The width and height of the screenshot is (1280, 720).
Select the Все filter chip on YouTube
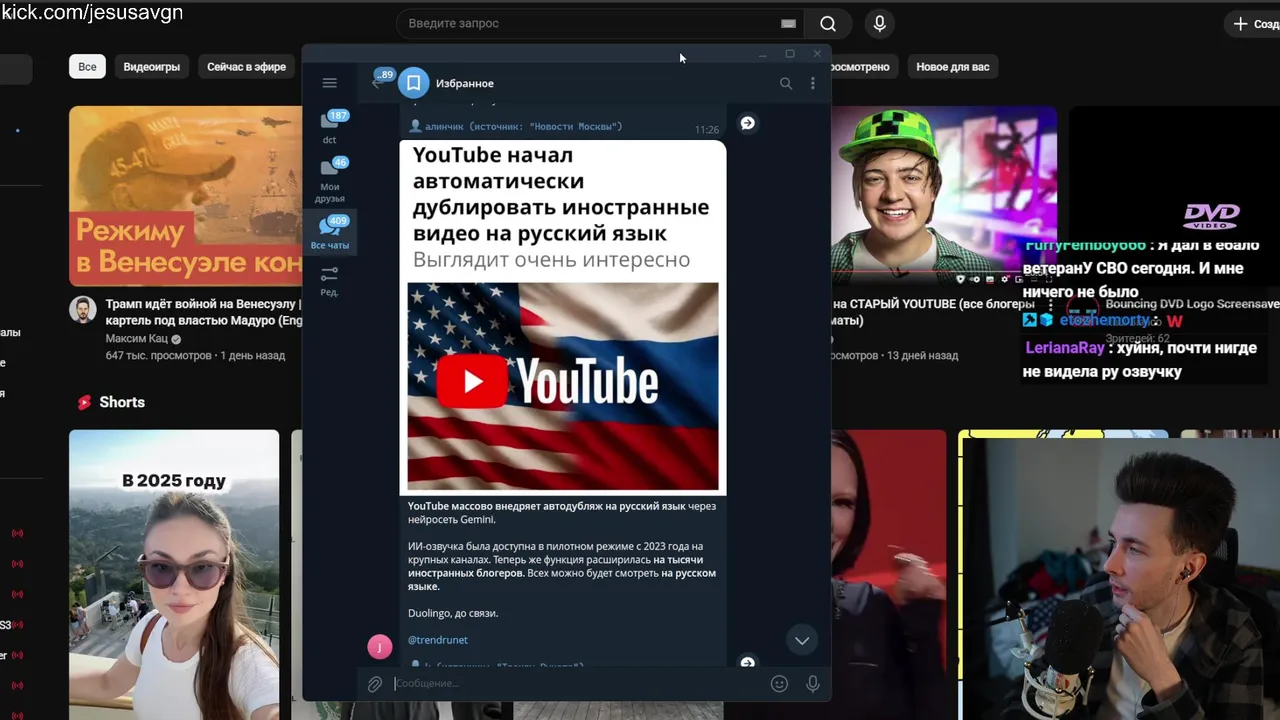tap(87, 67)
